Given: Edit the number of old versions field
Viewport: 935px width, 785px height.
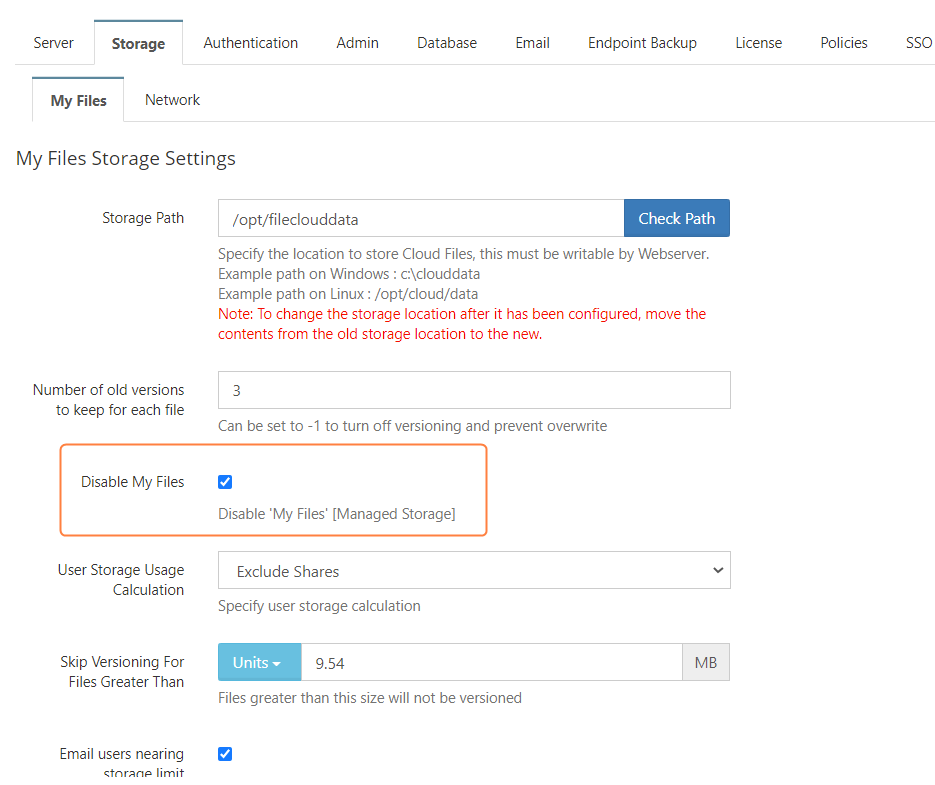Looking at the screenshot, I should (474, 390).
